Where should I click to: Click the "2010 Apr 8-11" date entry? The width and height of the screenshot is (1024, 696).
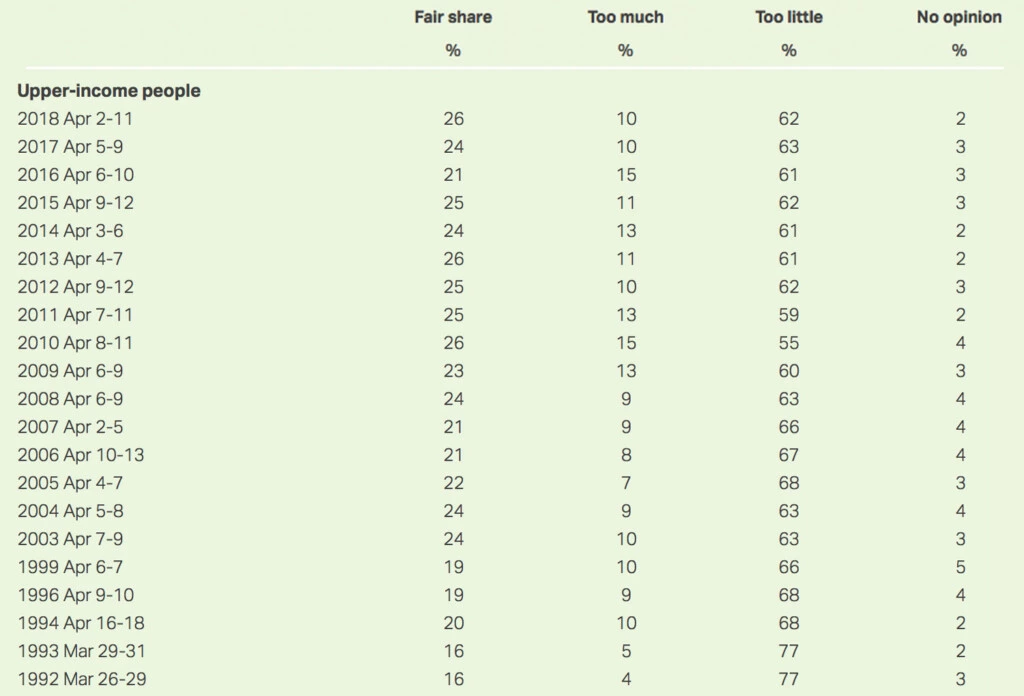click(75, 343)
